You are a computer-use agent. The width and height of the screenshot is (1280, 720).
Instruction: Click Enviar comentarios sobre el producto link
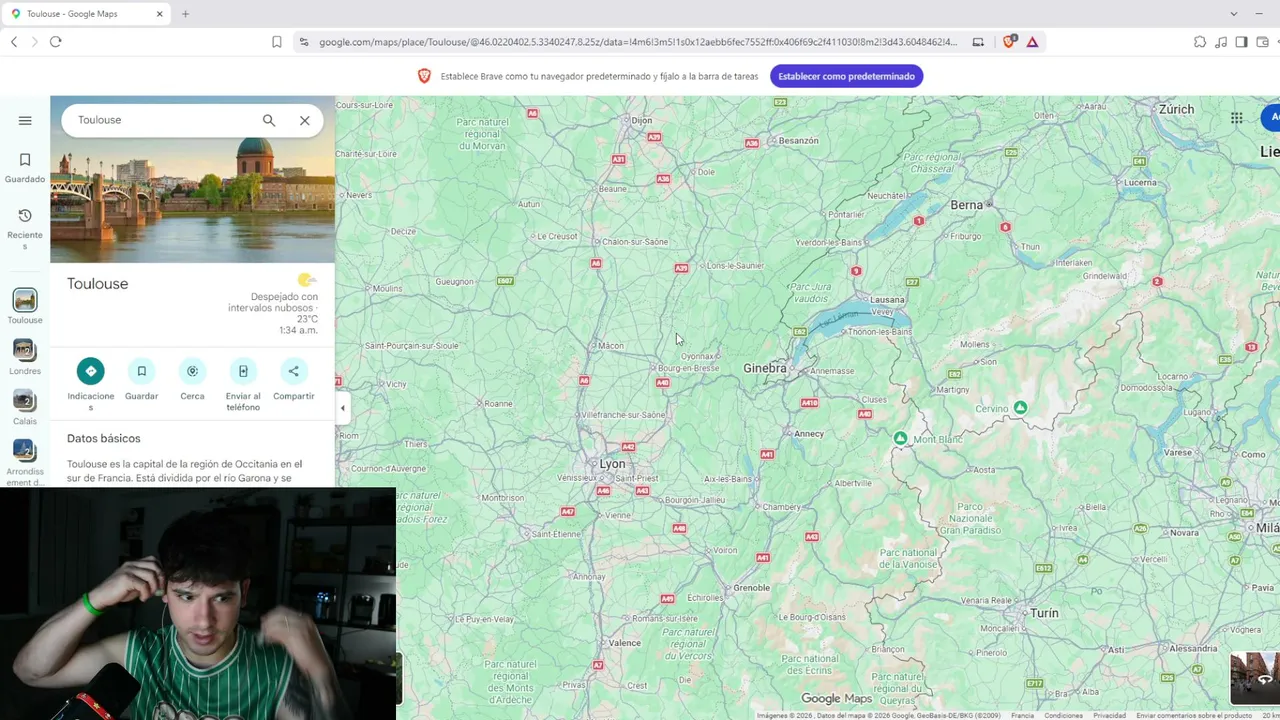(1194, 715)
